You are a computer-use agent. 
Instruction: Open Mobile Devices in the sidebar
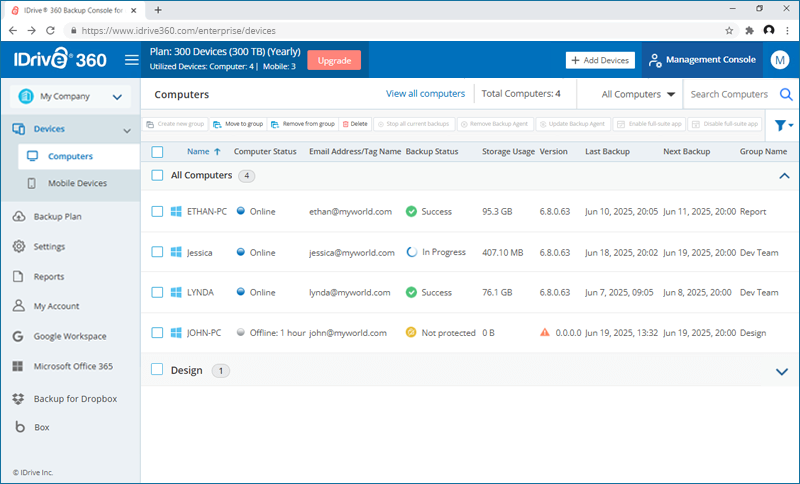coord(78,183)
